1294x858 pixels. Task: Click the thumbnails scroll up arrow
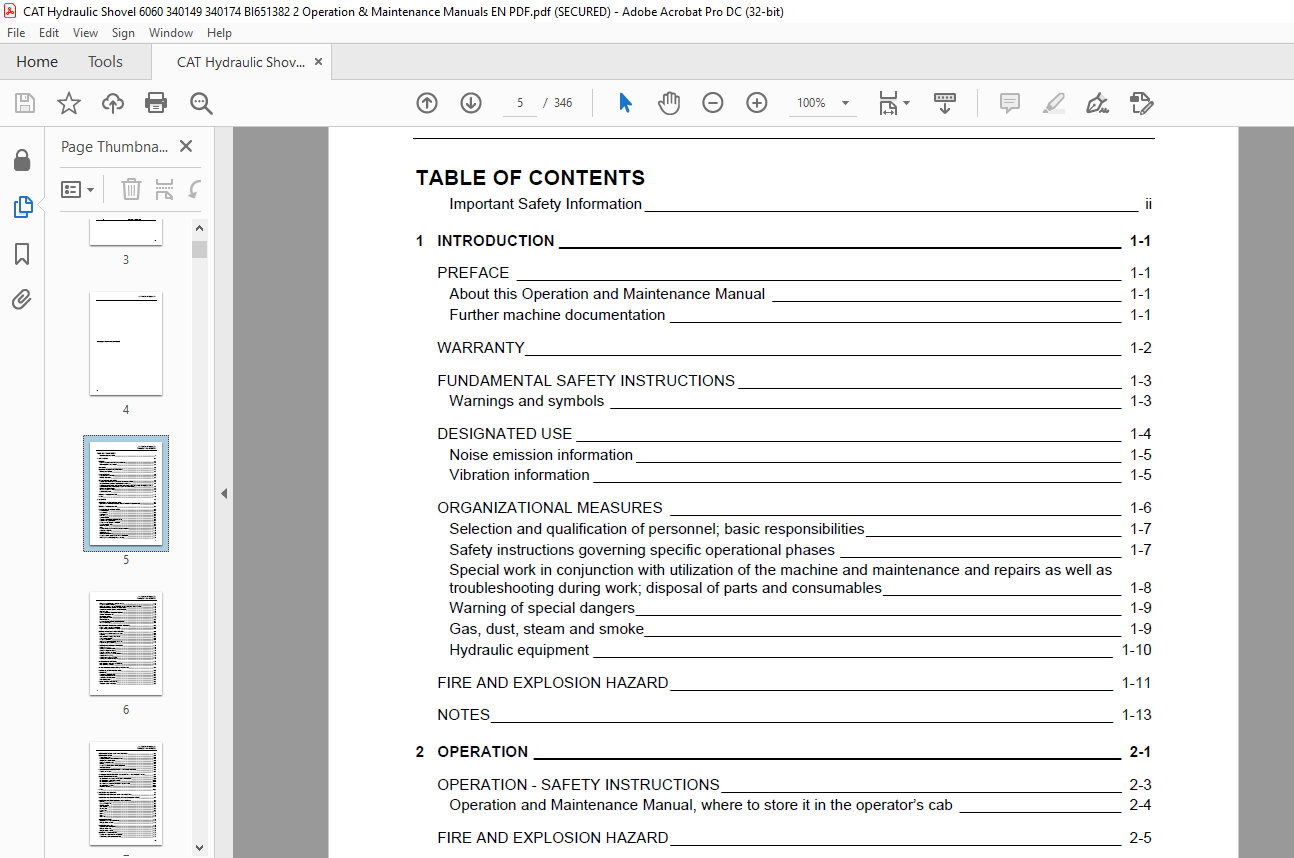click(x=200, y=228)
